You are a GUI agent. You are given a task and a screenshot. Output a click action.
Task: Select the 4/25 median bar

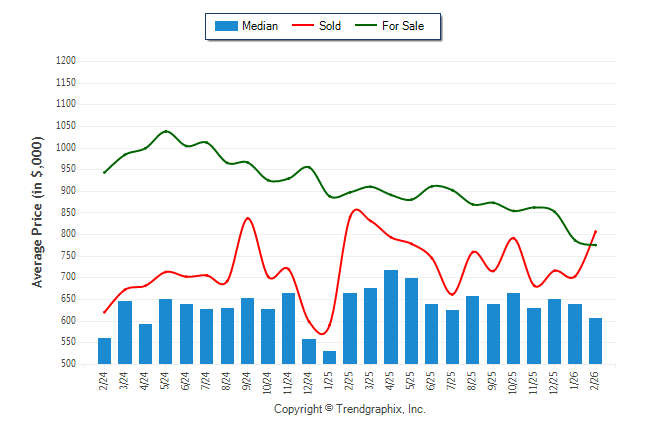391,317
